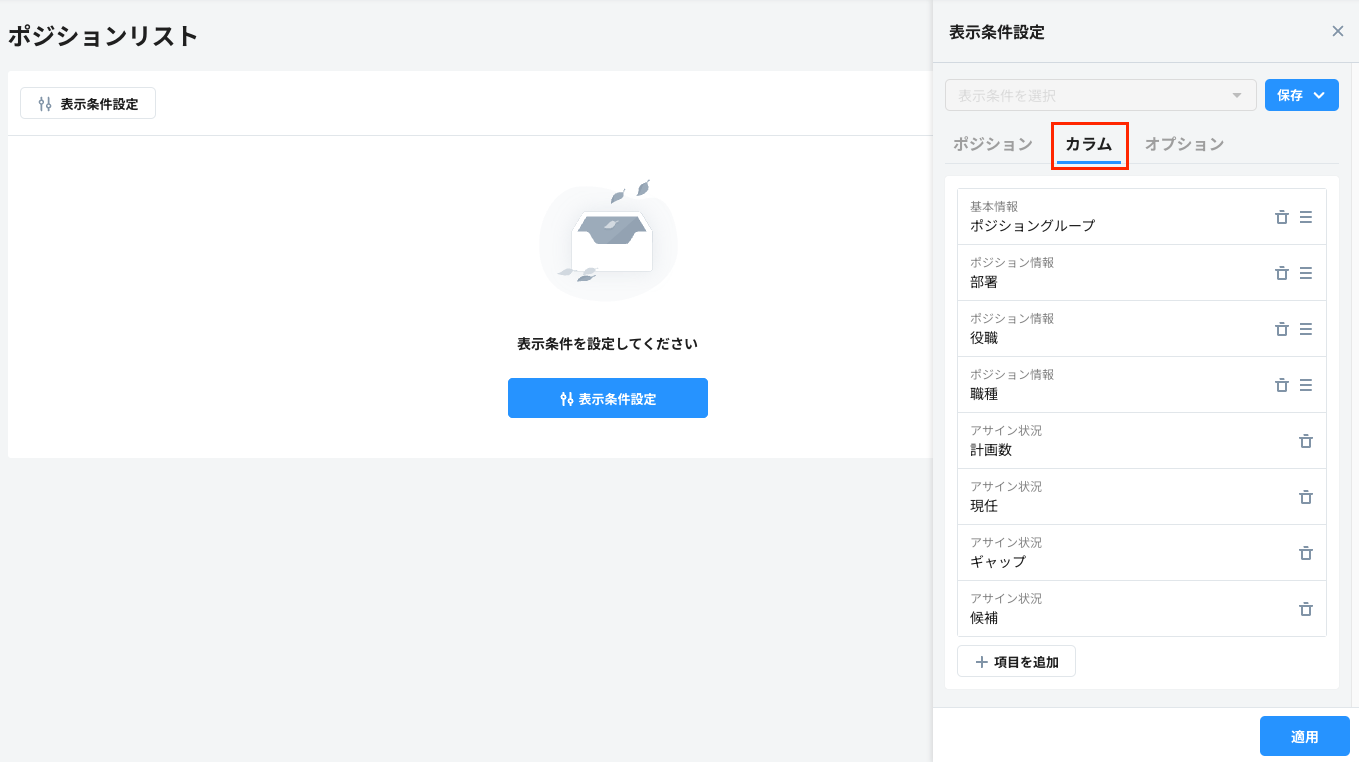This screenshot has height=762, width=1359.
Task: Click the reorder handle next to 職種
Action: tap(1306, 385)
